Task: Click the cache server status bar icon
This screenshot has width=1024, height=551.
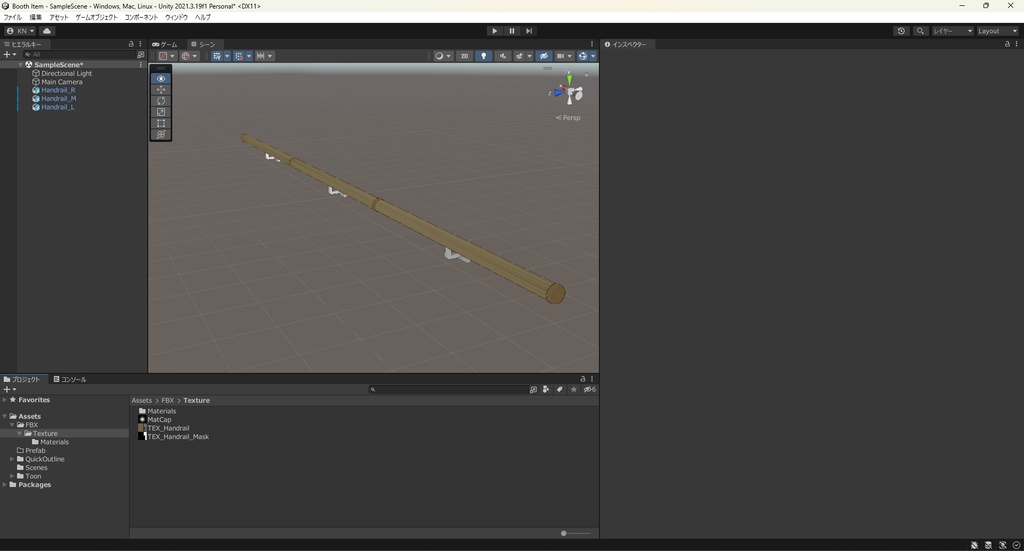Action: coord(988,545)
